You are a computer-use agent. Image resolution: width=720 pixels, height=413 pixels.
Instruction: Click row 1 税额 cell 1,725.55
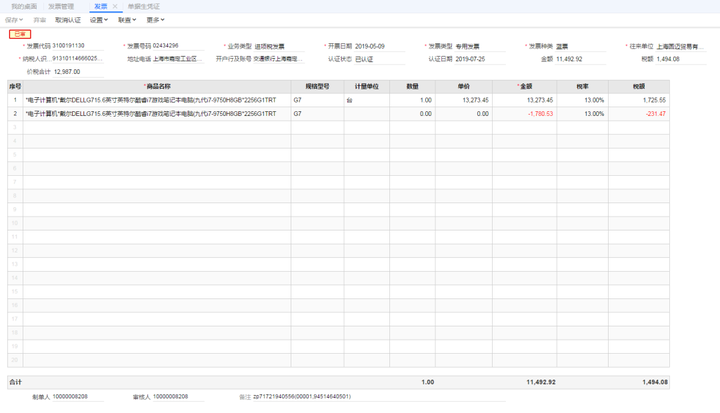point(639,100)
